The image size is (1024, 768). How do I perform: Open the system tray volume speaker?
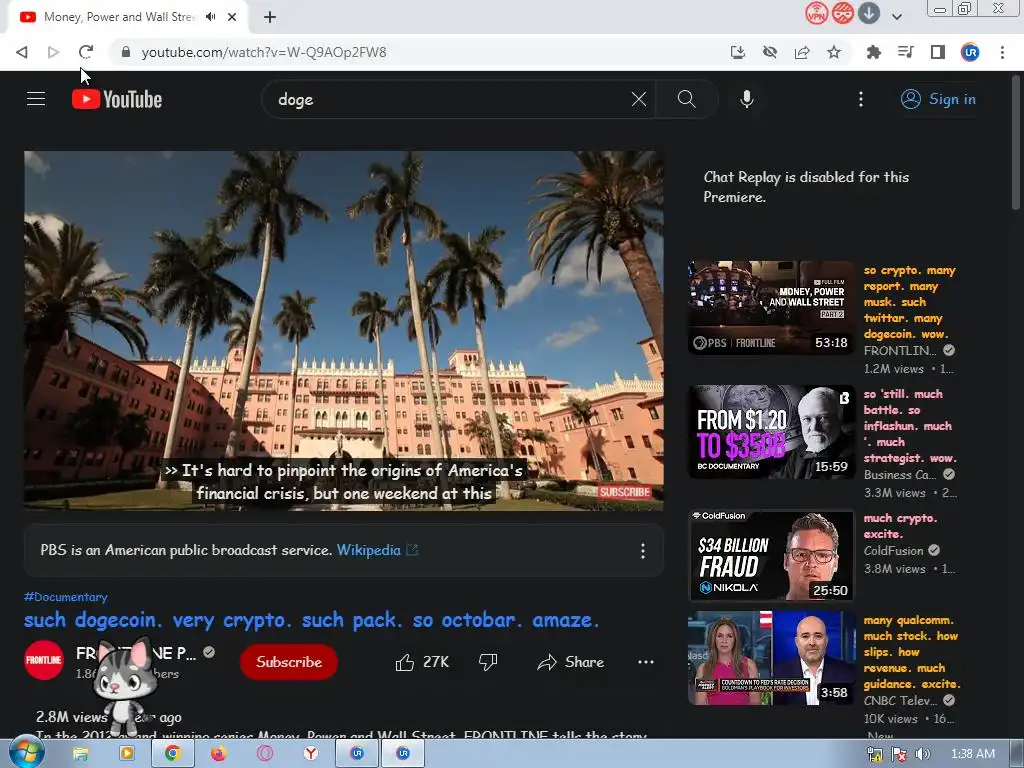pos(922,754)
